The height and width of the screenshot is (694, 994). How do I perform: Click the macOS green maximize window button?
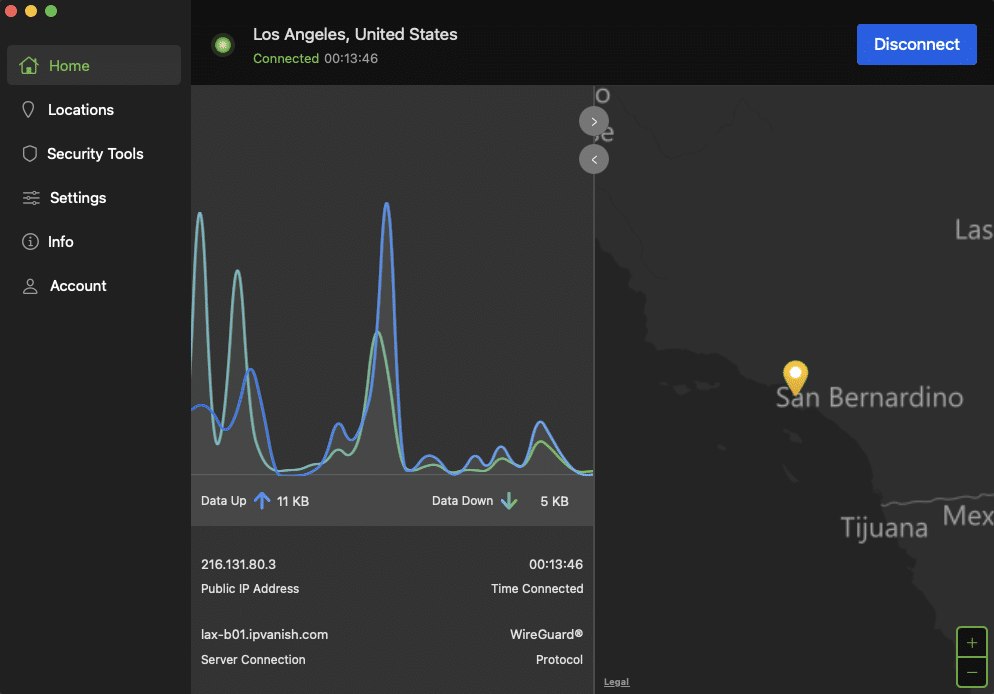click(x=51, y=11)
